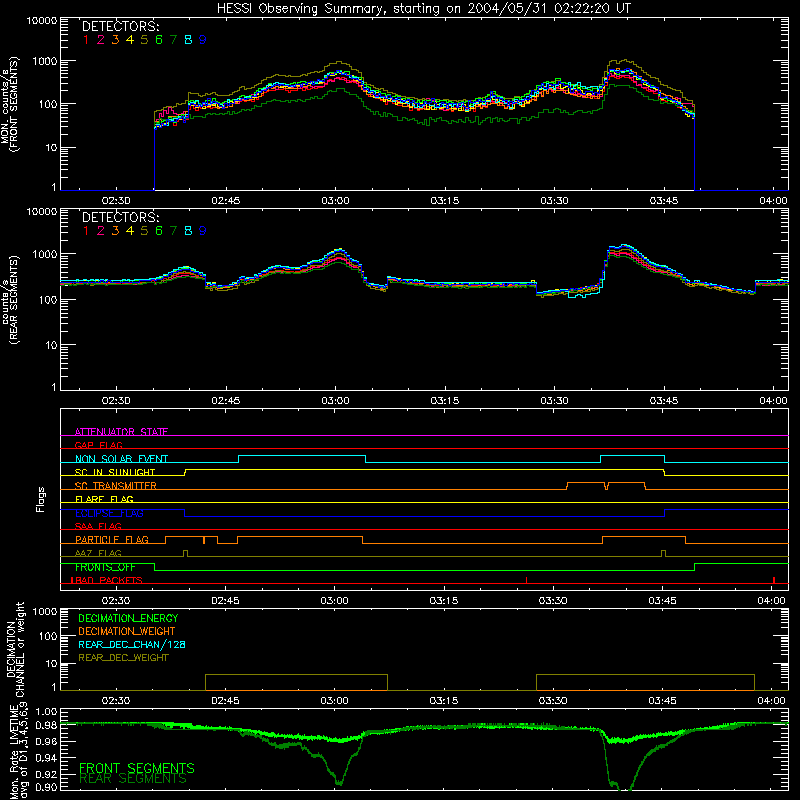Click the FLARE_FLAG label
This screenshot has height=800, width=800.
point(104,499)
